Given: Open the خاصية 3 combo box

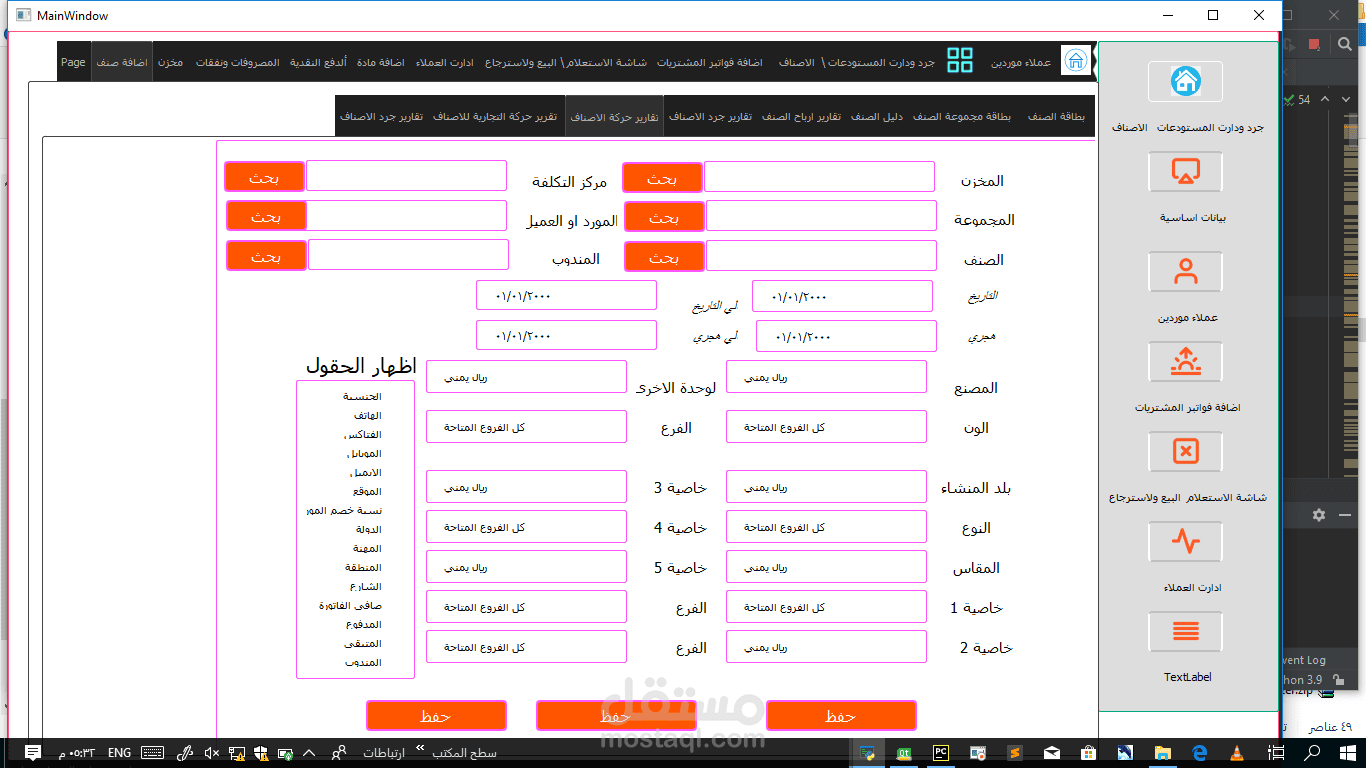Looking at the screenshot, I should [x=526, y=487].
